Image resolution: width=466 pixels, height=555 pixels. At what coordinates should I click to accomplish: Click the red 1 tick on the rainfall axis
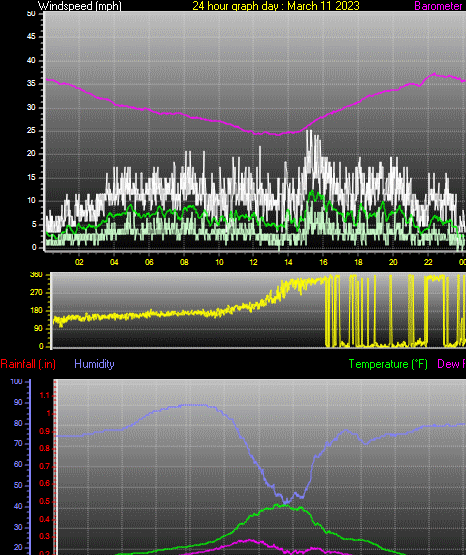tap(48, 413)
